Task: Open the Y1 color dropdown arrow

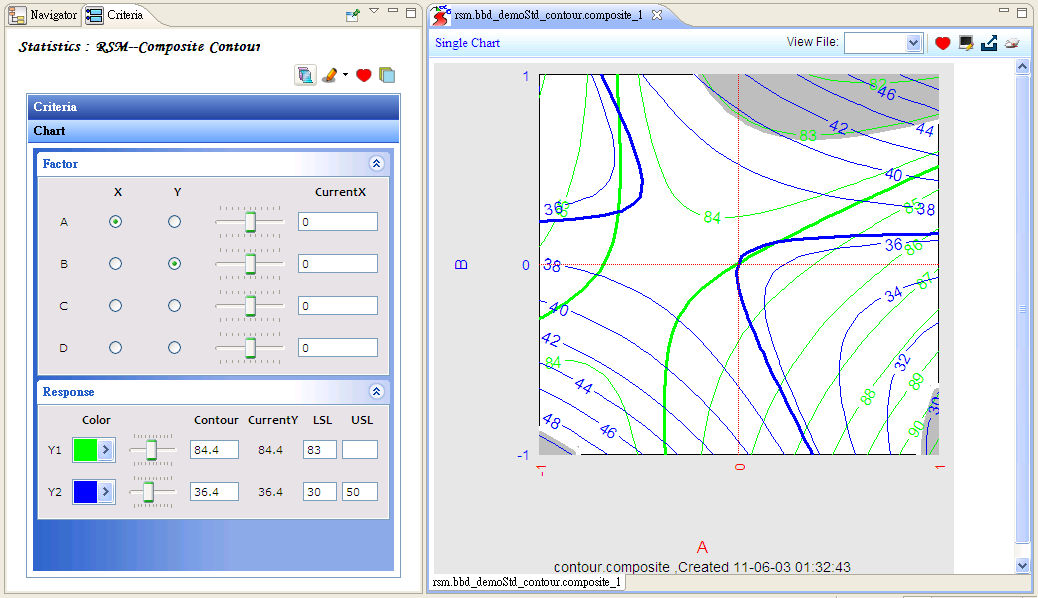Action: click(106, 450)
